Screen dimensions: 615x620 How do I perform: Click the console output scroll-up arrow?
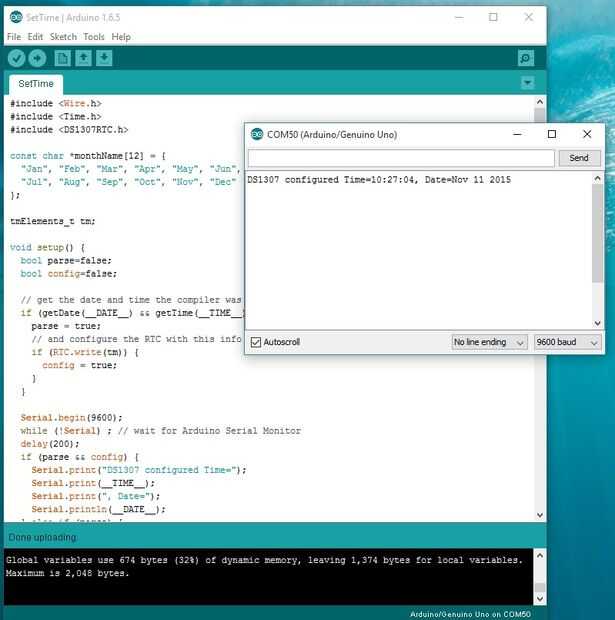[x=539, y=555]
